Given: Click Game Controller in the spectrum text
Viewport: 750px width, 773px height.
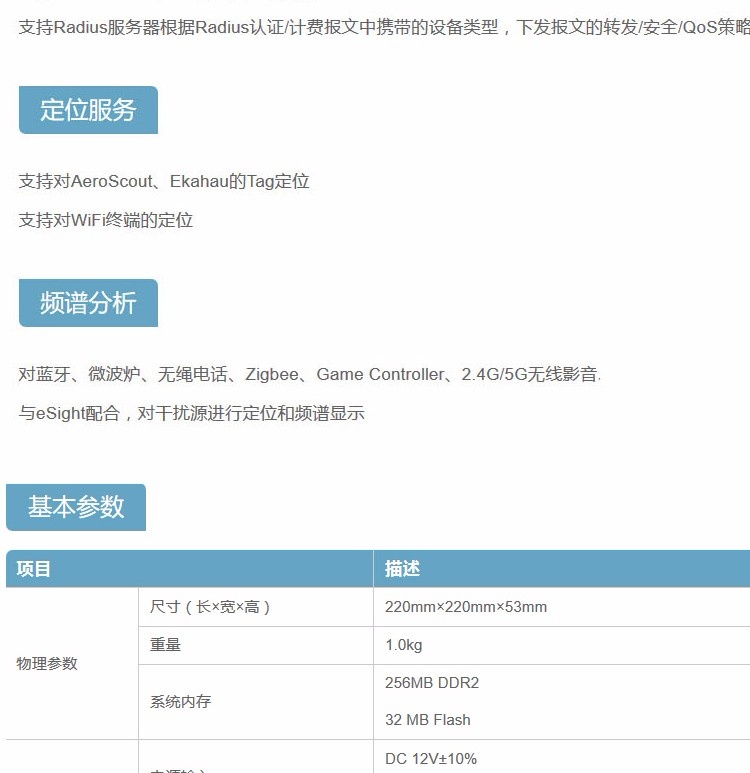Looking at the screenshot, I should 380,374.
